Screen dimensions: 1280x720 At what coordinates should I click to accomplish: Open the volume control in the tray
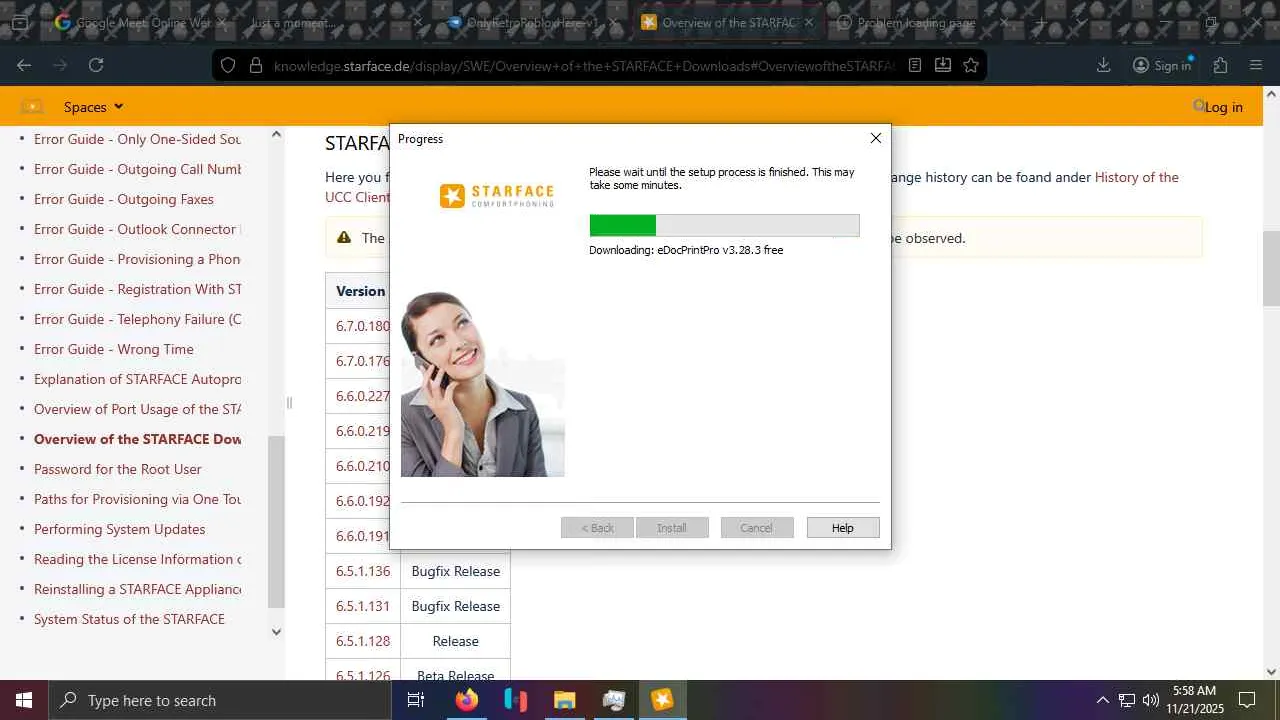(1151, 700)
